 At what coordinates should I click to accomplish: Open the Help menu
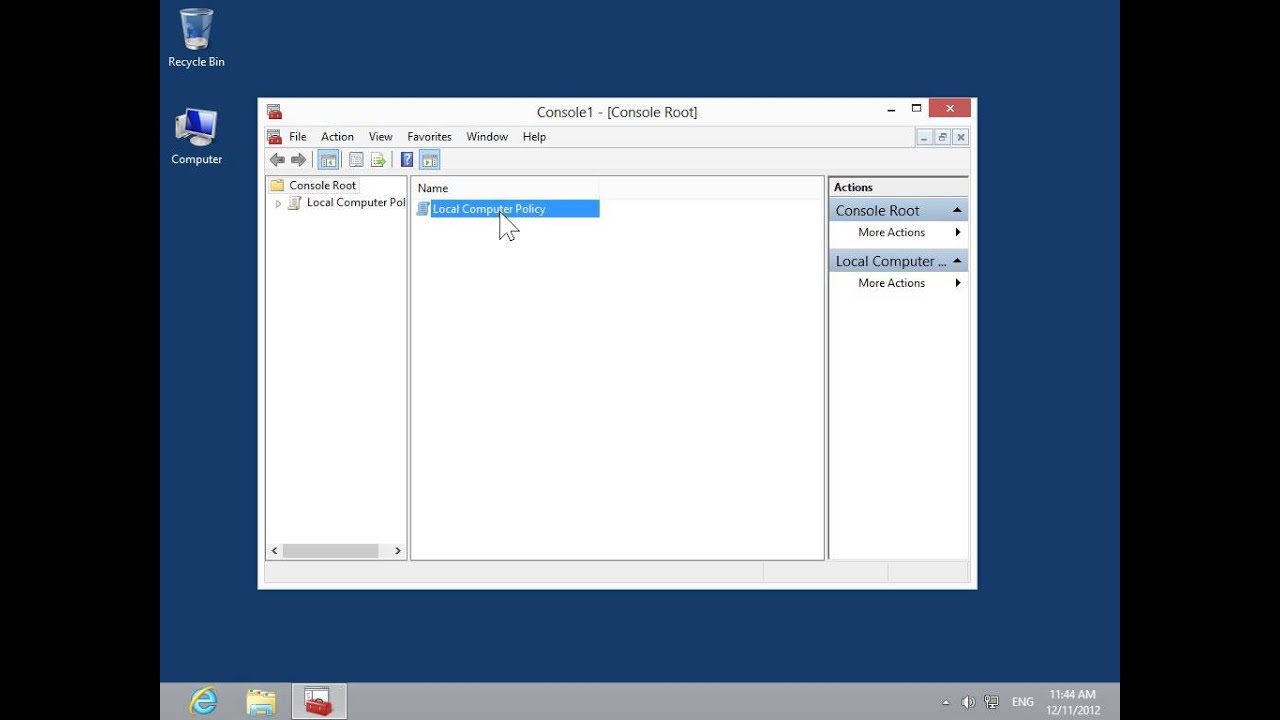click(534, 137)
